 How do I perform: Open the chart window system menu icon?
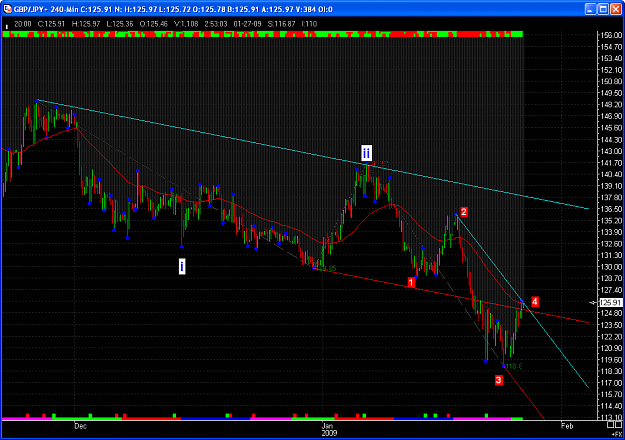click(7, 9)
